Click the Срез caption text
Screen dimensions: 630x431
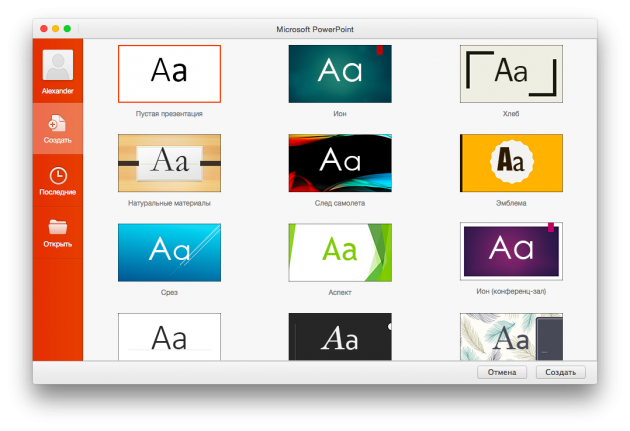(x=169, y=292)
